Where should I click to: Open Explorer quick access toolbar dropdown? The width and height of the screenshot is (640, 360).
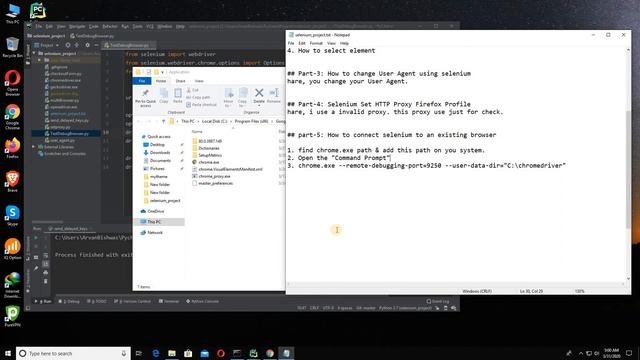(162, 72)
